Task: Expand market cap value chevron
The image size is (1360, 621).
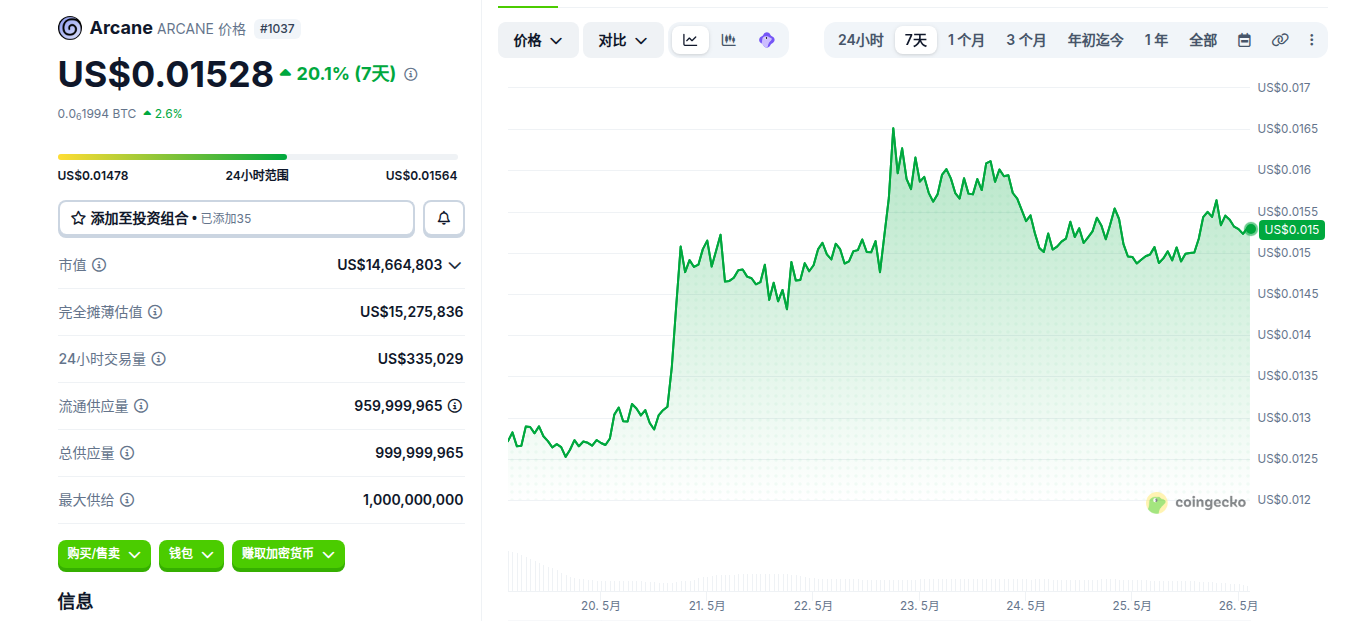Action: [455, 265]
